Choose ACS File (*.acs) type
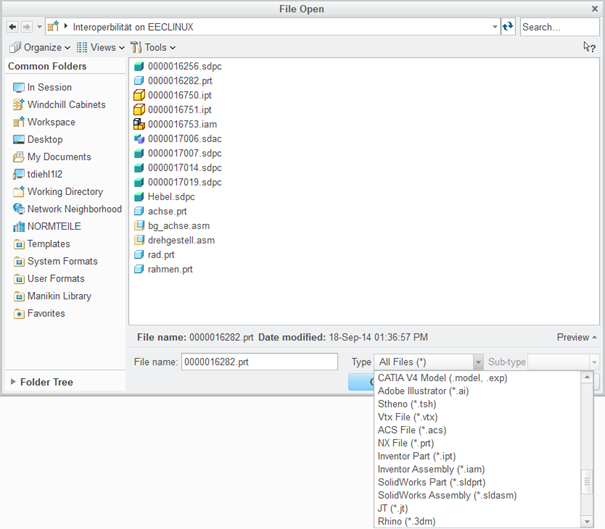This screenshot has width=605, height=529. point(412,430)
